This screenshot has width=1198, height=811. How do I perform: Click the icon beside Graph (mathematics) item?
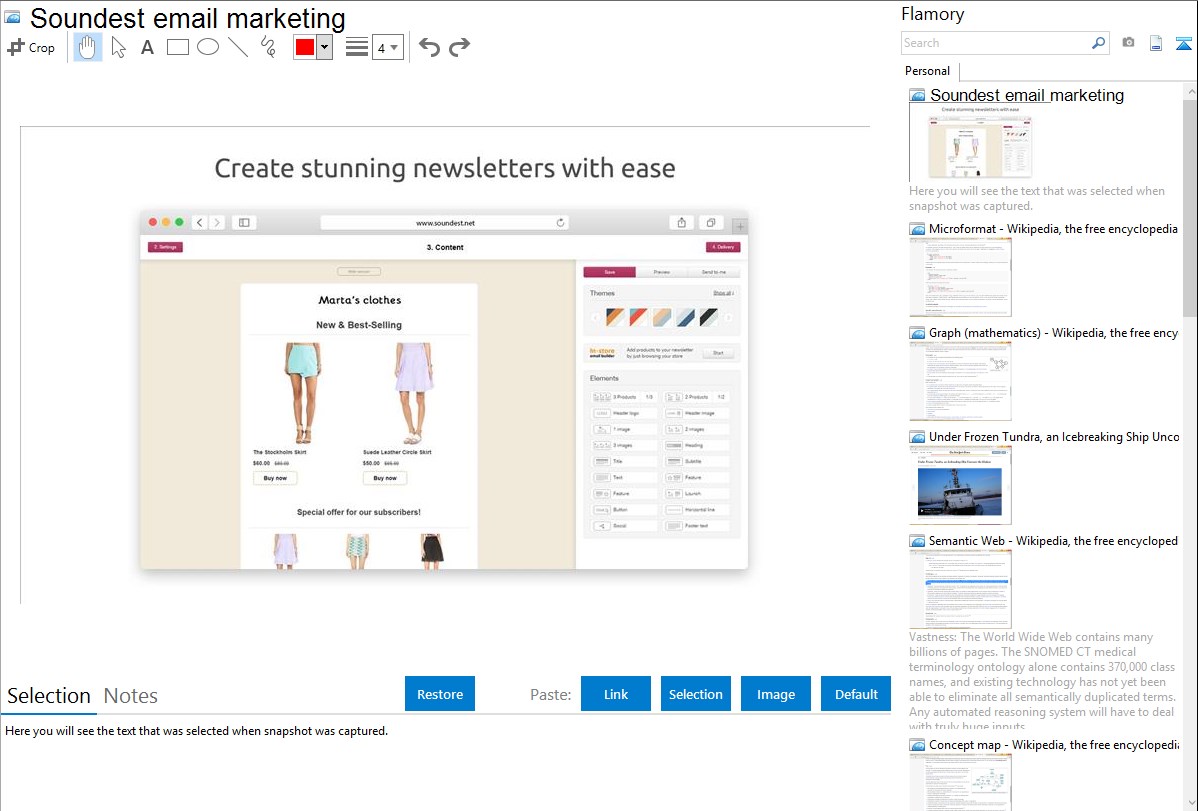pyautogui.click(x=917, y=333)
